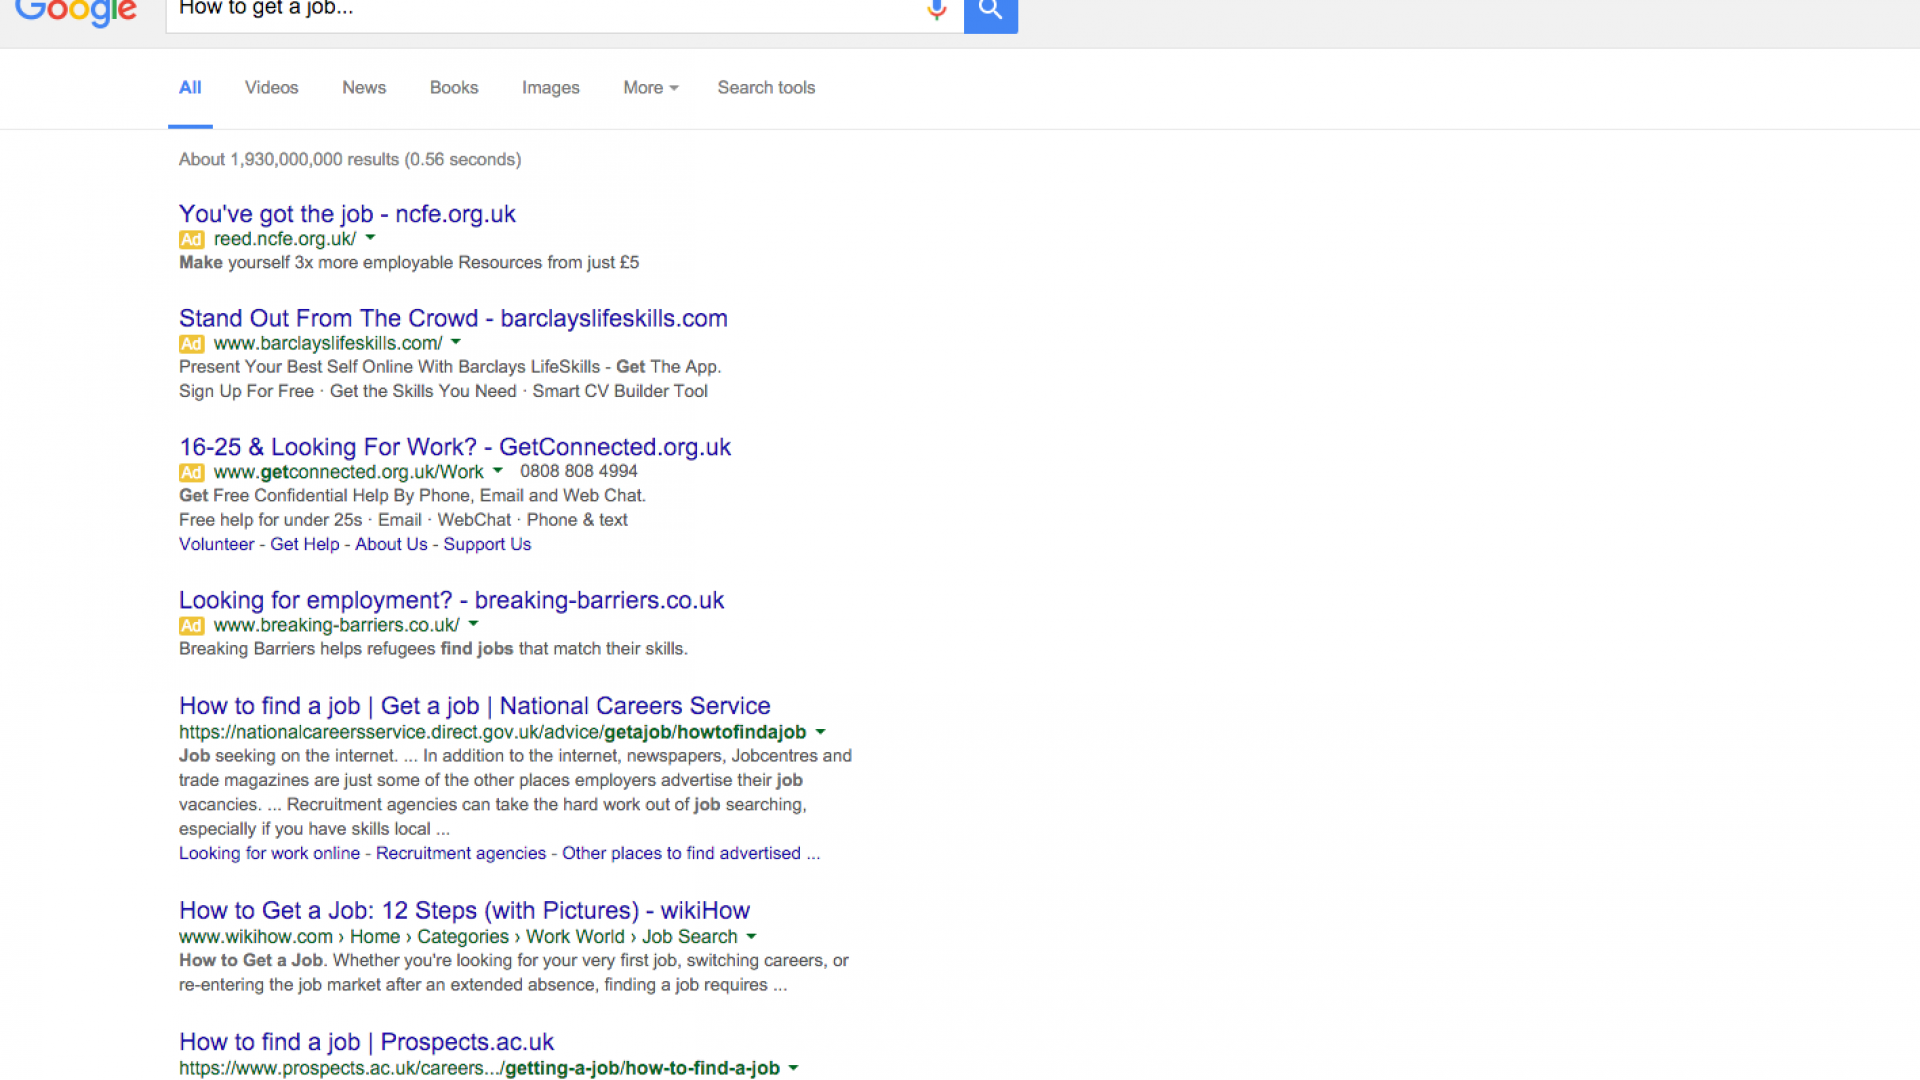Click phone number 0808 808 4994
This screenshot has height=1080, width=1920.
pos(579,471)
